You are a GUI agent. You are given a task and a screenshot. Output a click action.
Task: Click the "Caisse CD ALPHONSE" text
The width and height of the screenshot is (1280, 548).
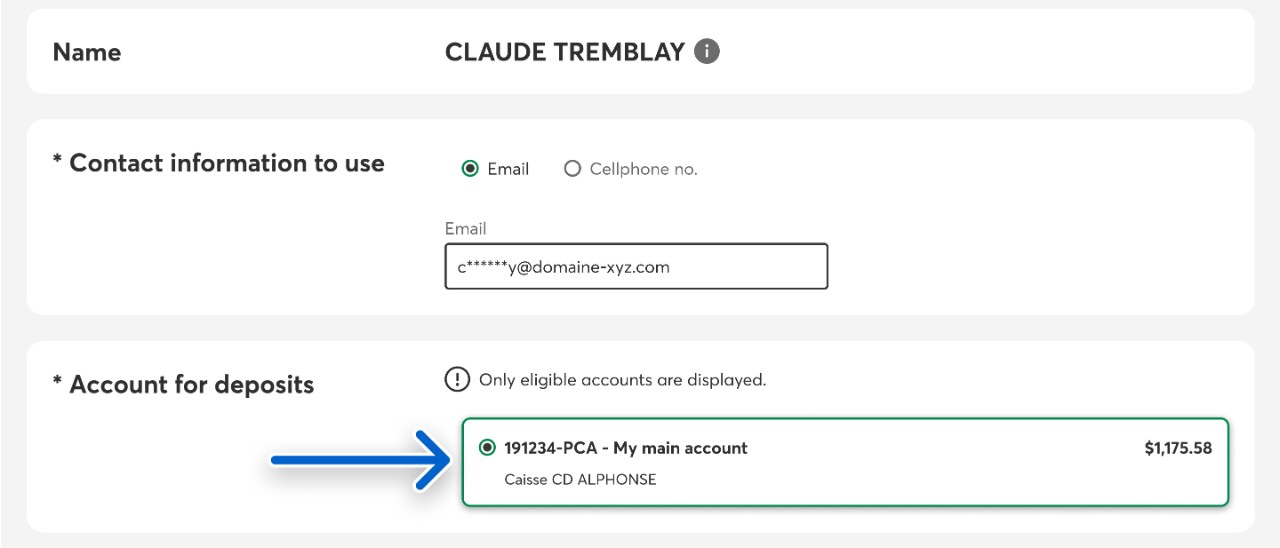580,479
